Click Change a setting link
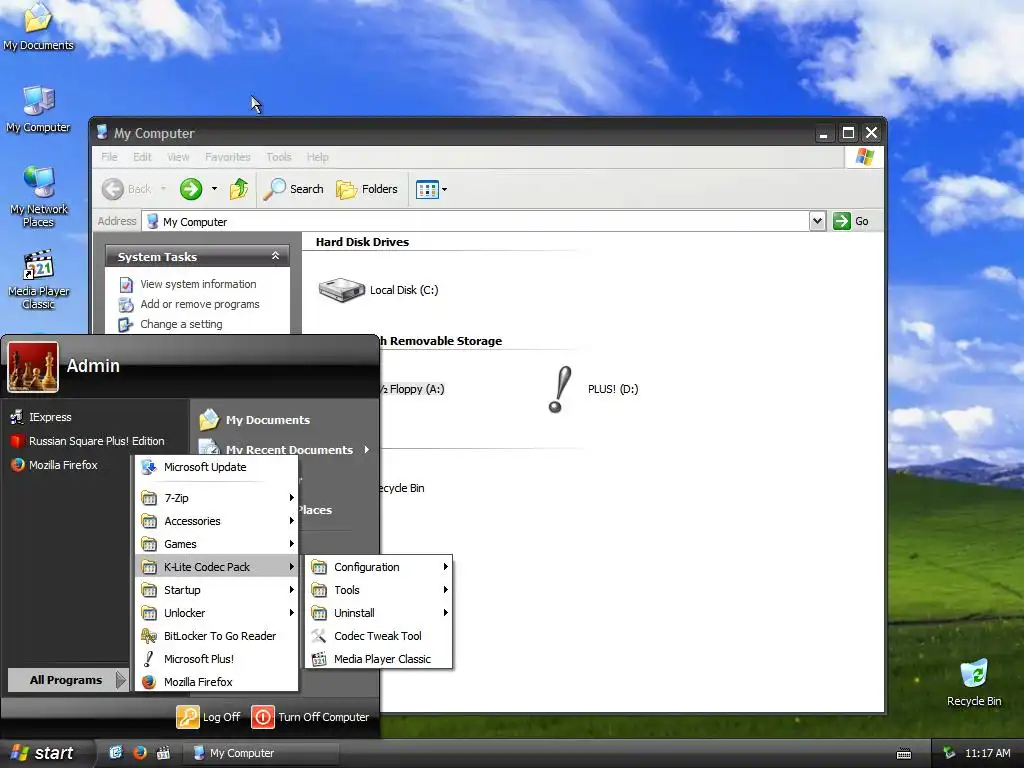 click(181, 325)
